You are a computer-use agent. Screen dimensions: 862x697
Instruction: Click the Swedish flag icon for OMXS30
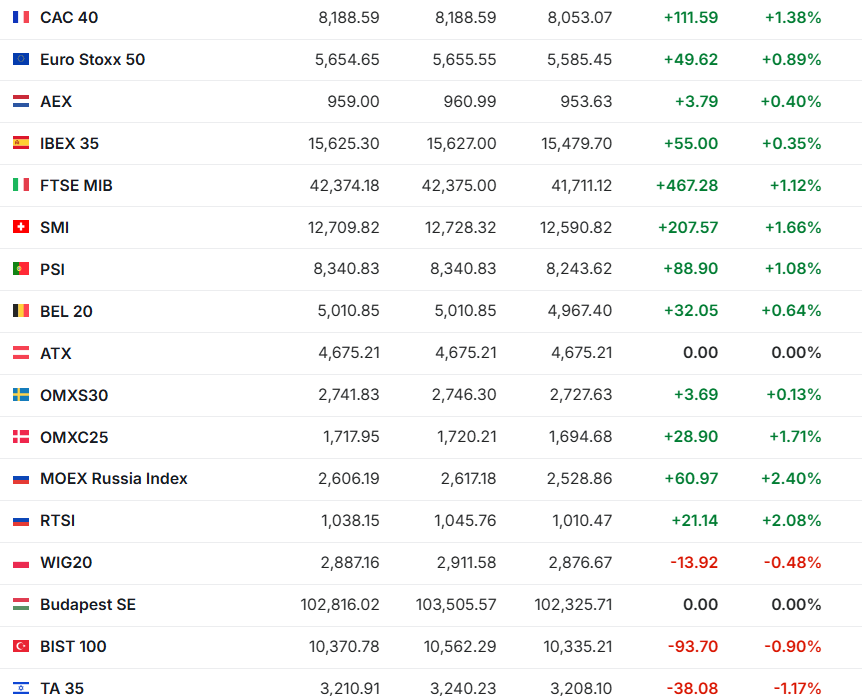tap(21, 395)
